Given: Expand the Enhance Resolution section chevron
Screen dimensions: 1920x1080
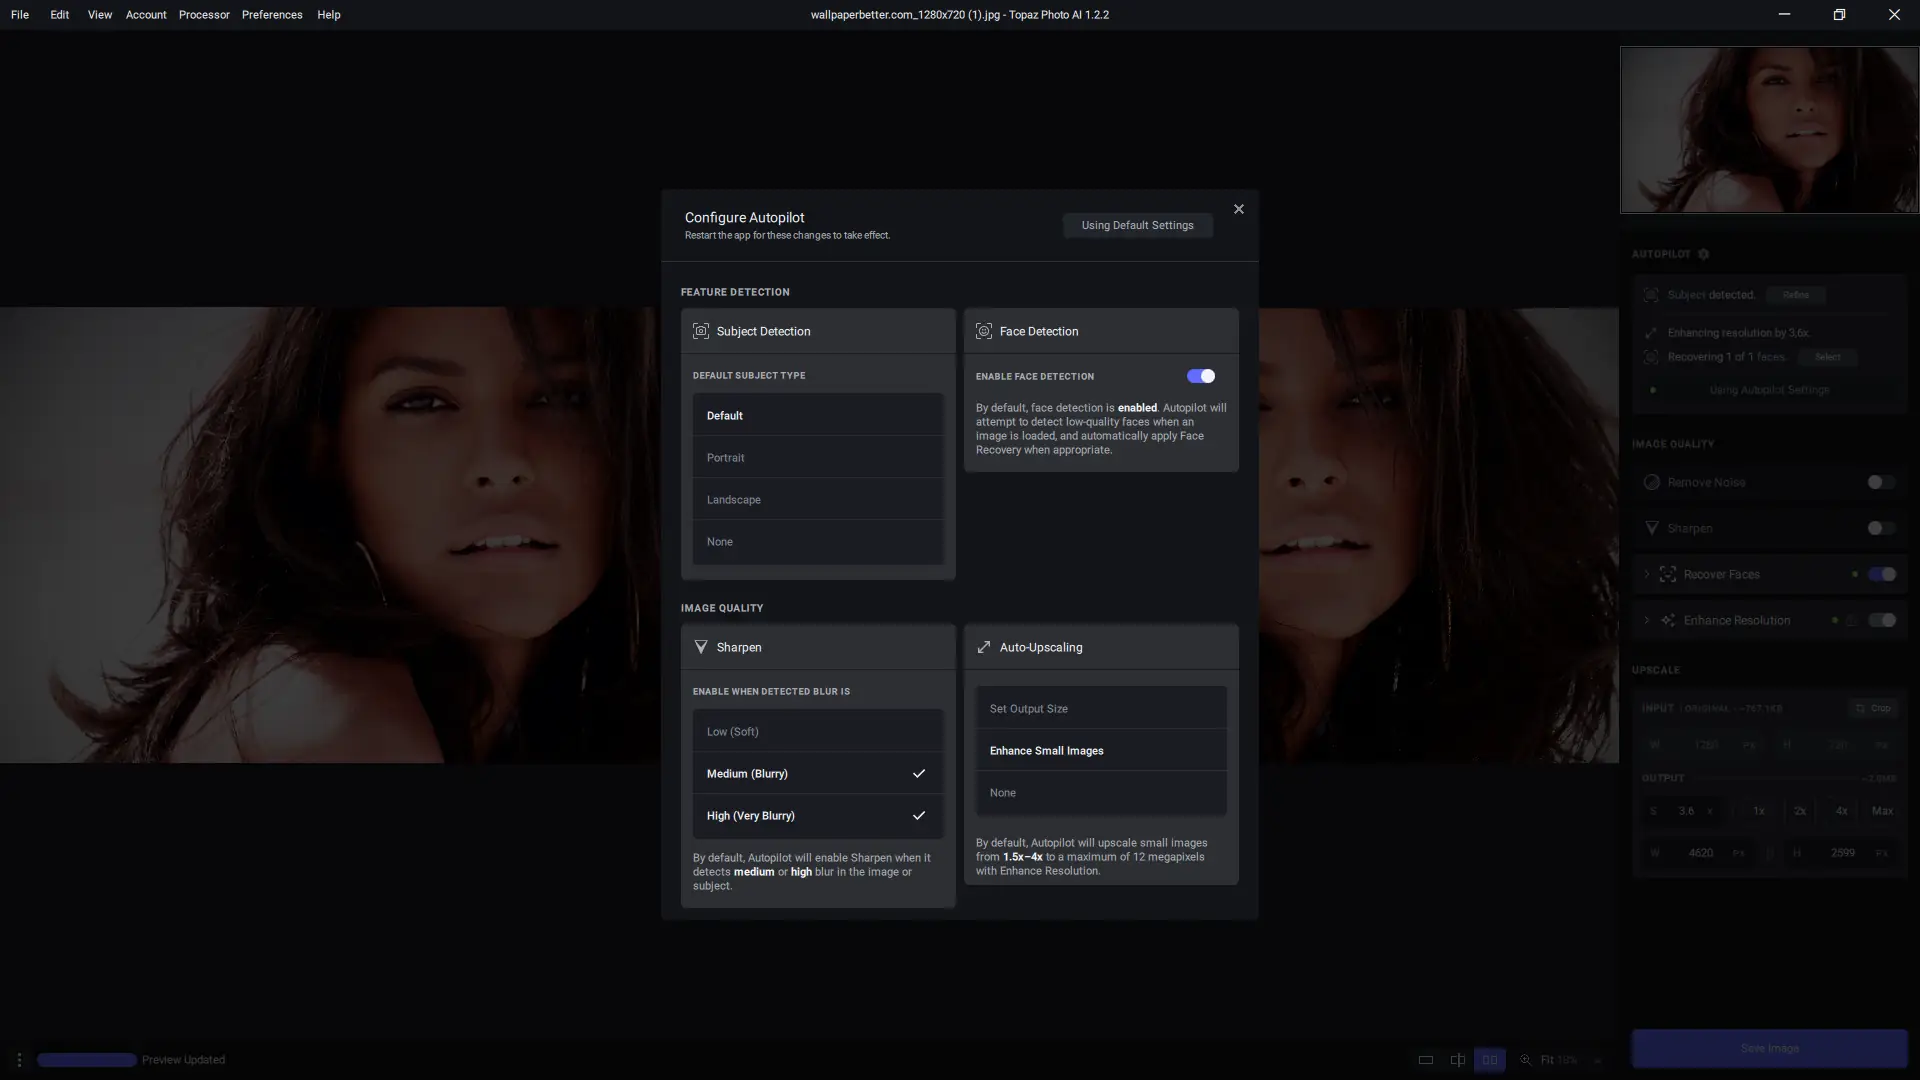Looking at the screenshot, I should [1647, 620].
